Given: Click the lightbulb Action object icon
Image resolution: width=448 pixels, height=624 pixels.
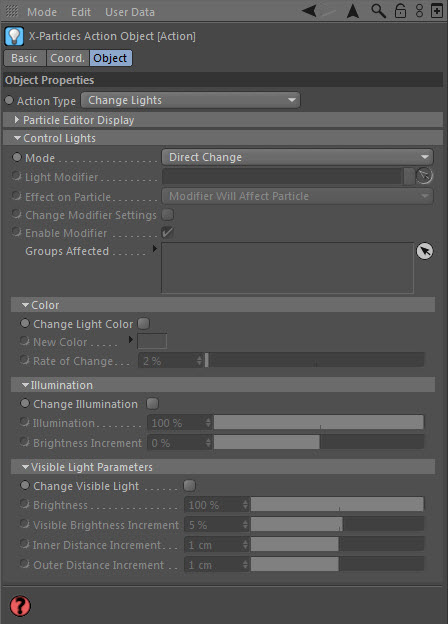Looking at the screenshot, I should tap(14, 36).
